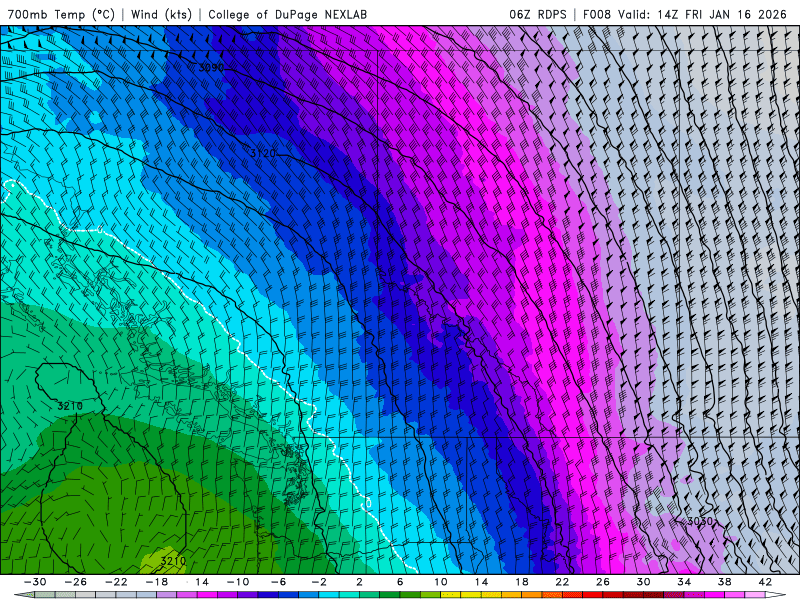Screen dimensions: 800x600
Task: Click the -18 legend value
Action: (157, 582)
